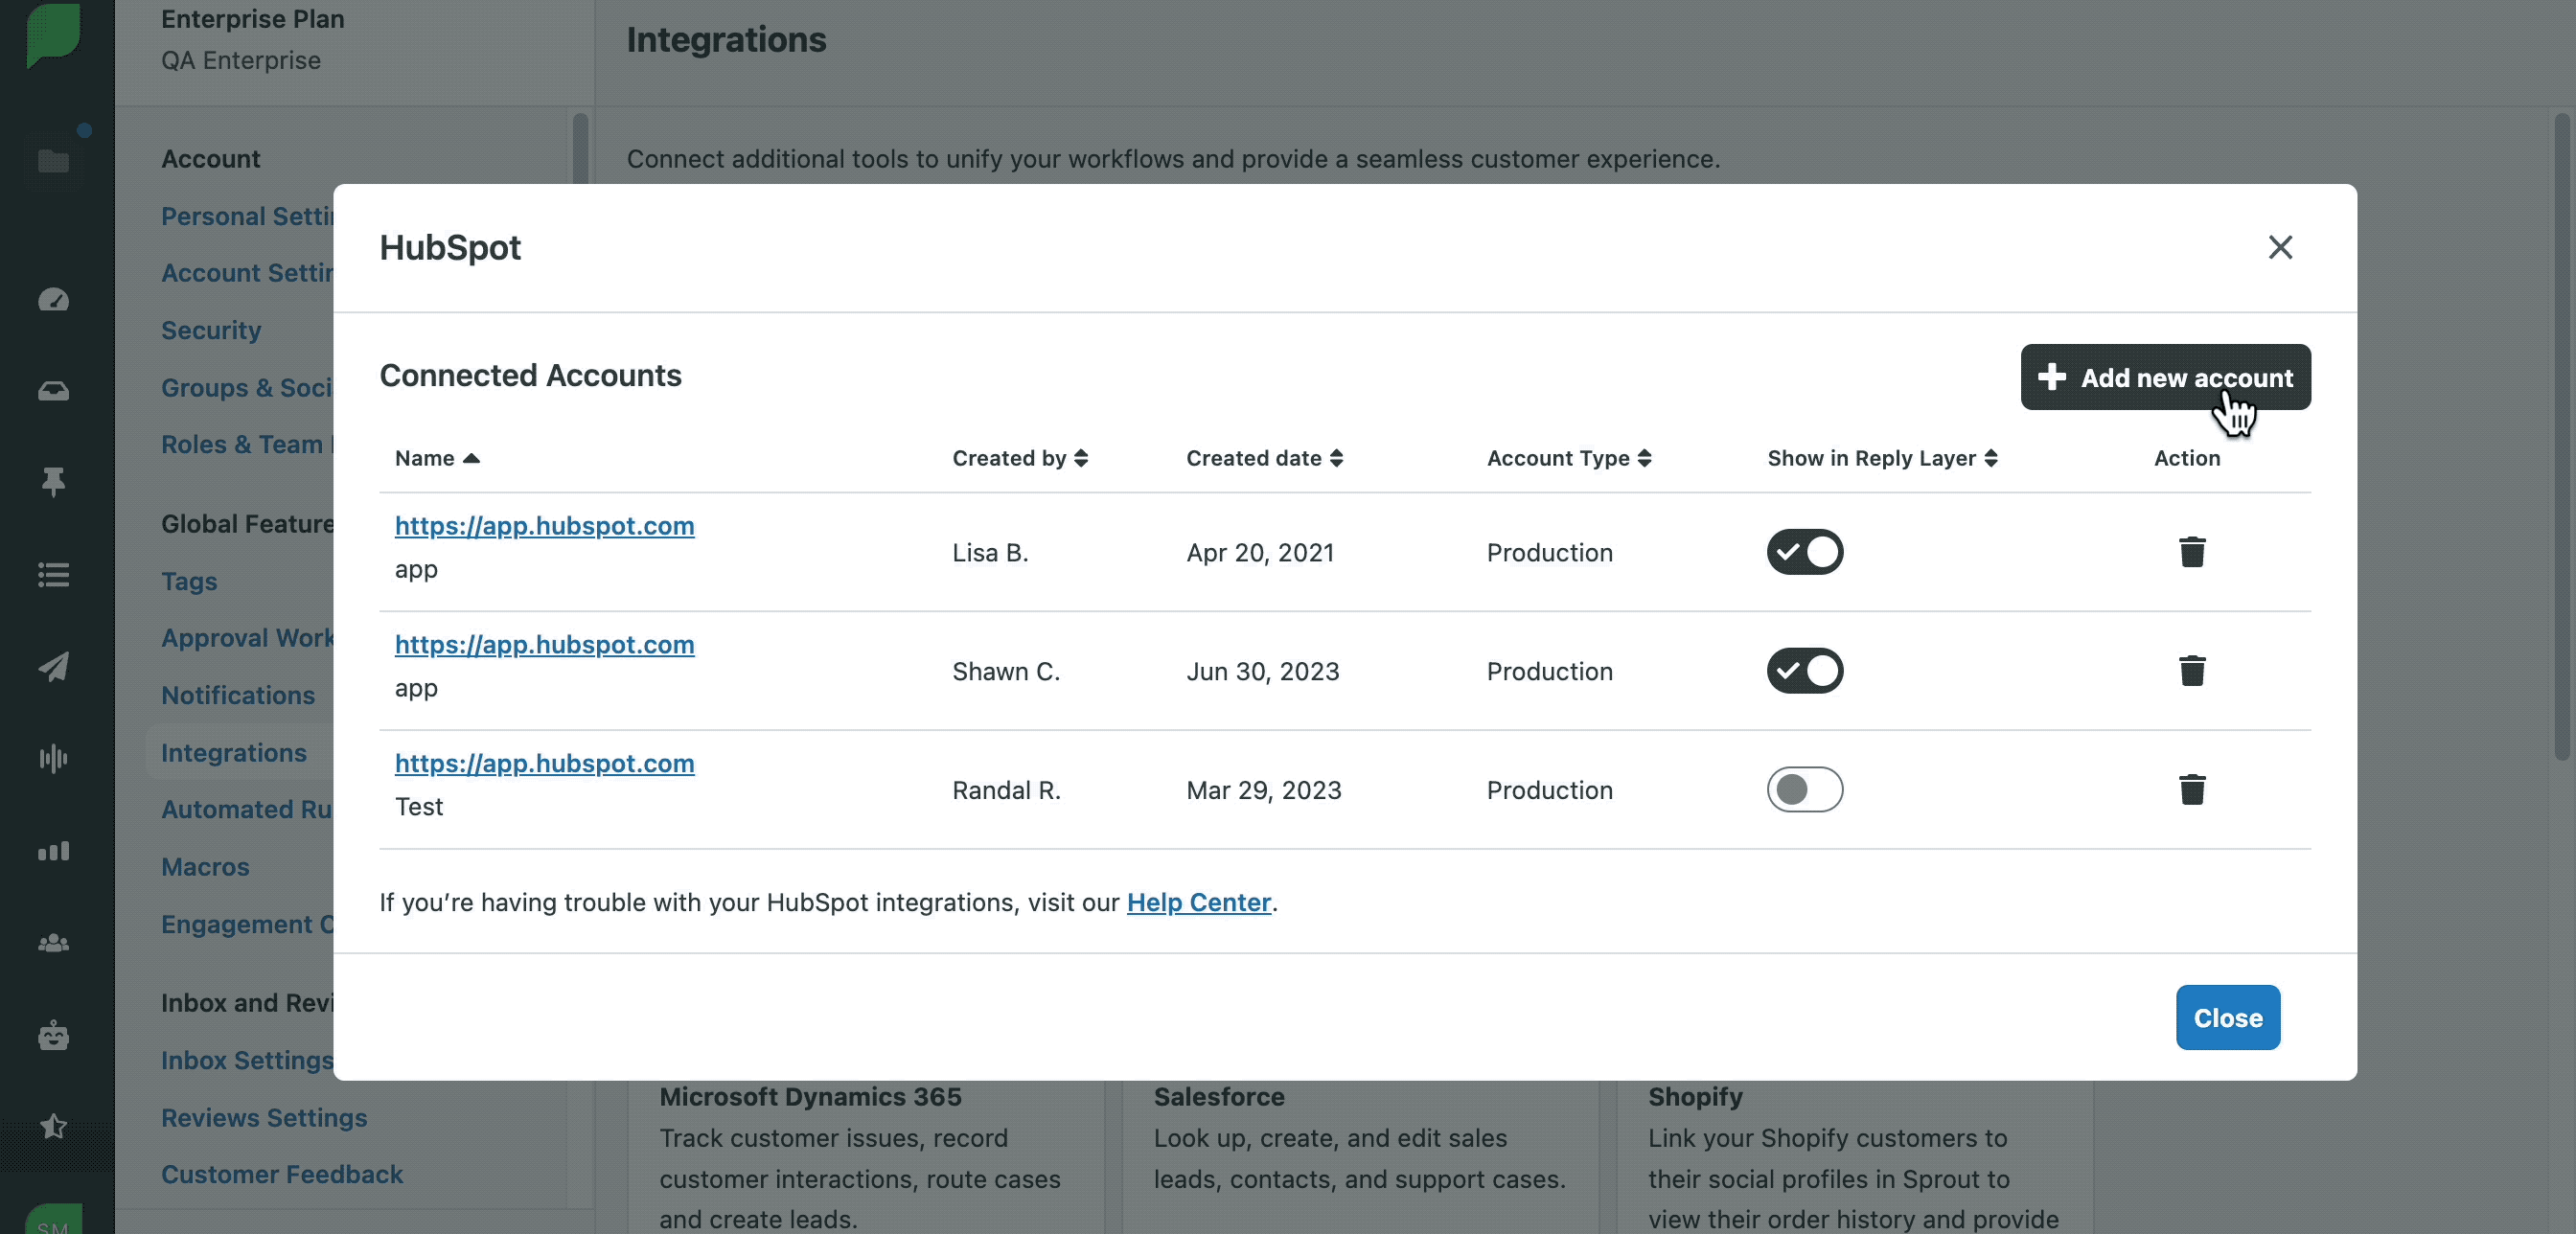
Task: Click Connected Accounts heading
Action: point(530,375)
